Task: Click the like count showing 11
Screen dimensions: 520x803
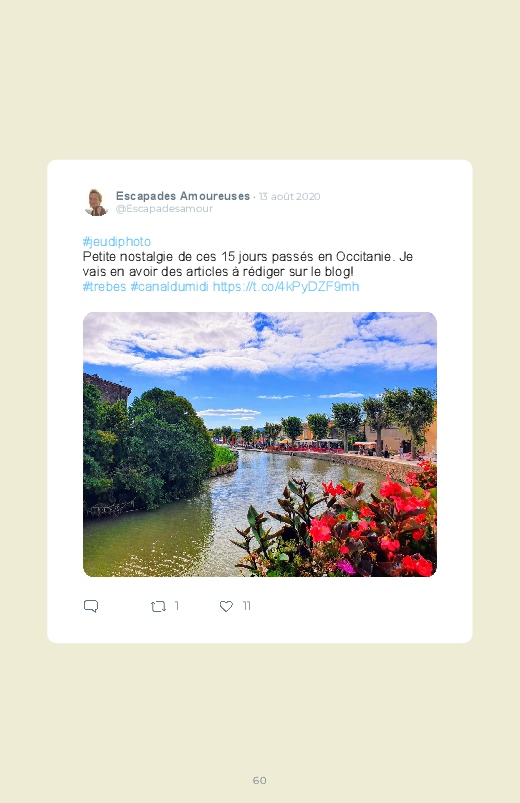Action: [246, 606]
